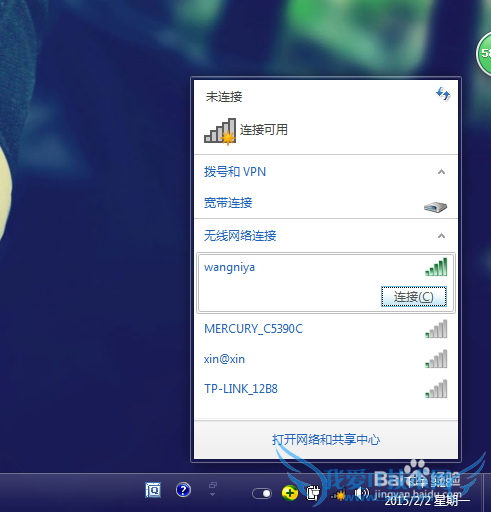491x512 pixels.
Task: Click the 连接(C) connect button
Action: tap(414, 297)
